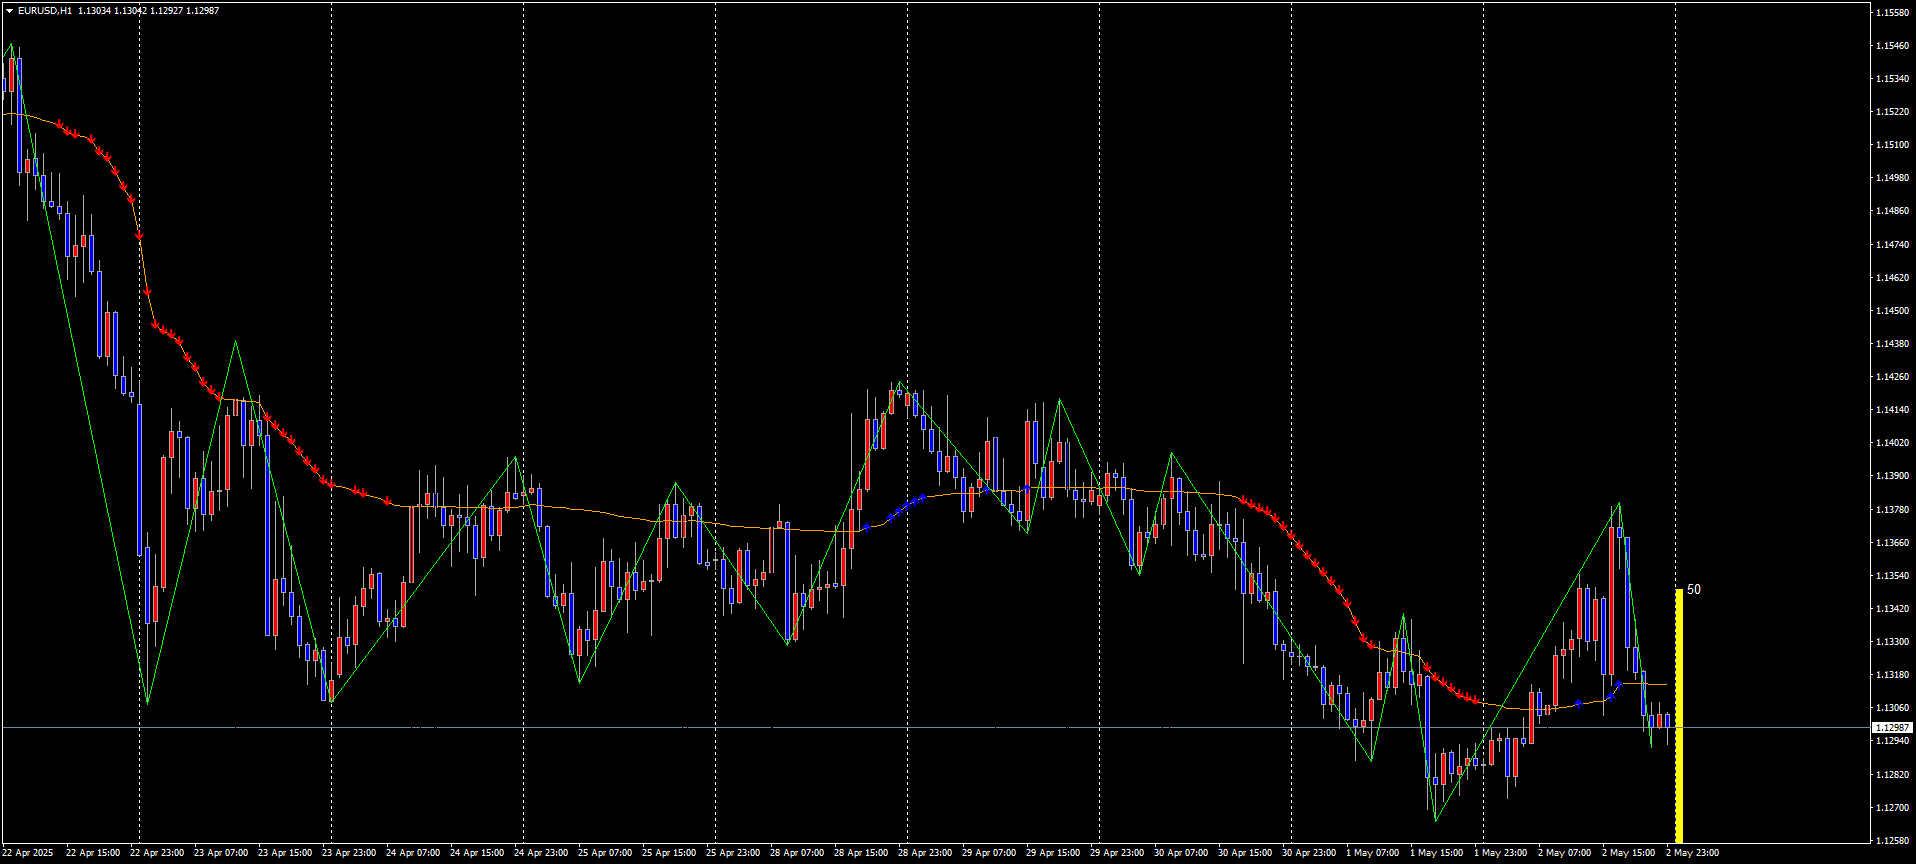
Task: Click the 1.15580 price scale label
Action: click(1892, 13)
